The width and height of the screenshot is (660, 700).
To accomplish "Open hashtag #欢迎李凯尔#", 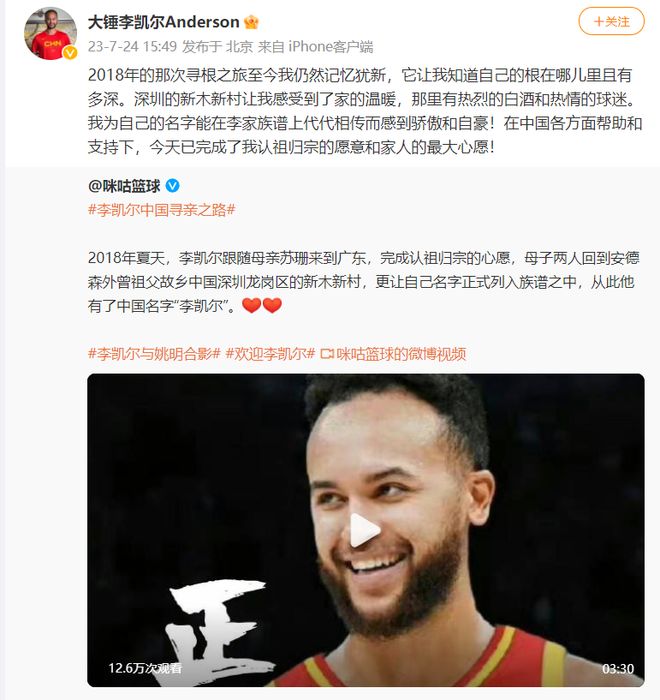I will pos(271,354).
